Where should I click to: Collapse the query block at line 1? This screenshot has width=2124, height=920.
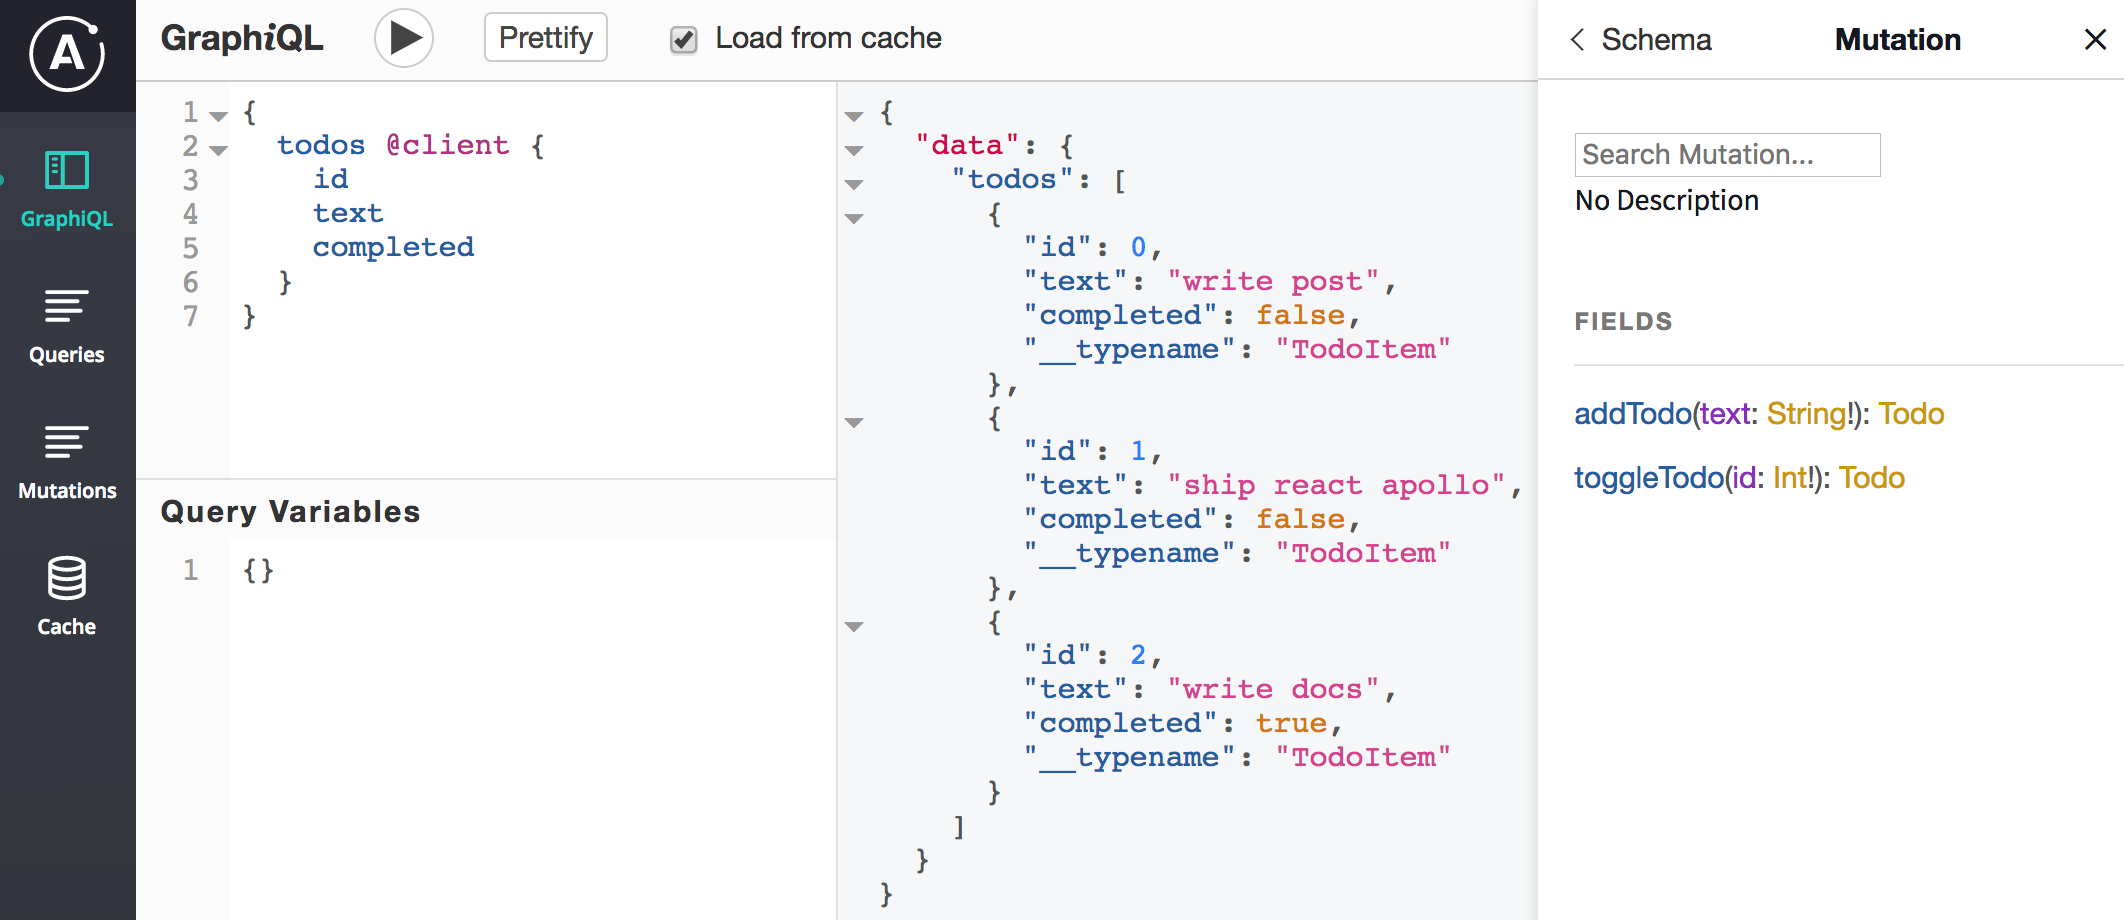[219, 116]
